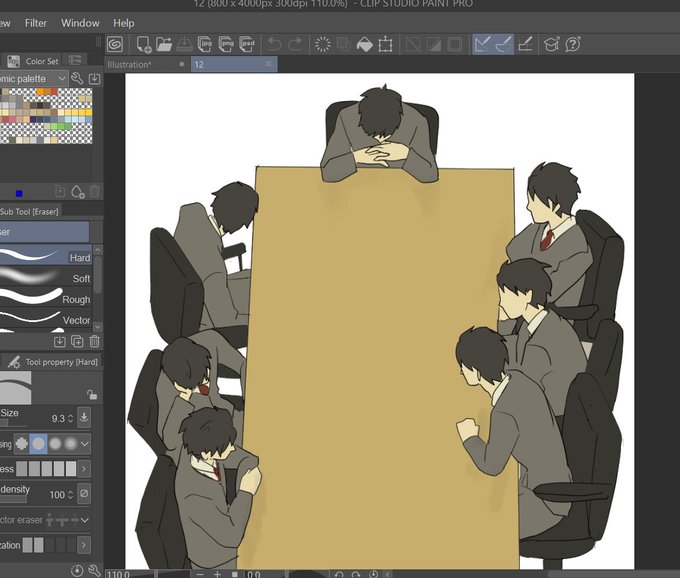Select the Color Set panel tab

pyautogui.click(x=33, y=61)
